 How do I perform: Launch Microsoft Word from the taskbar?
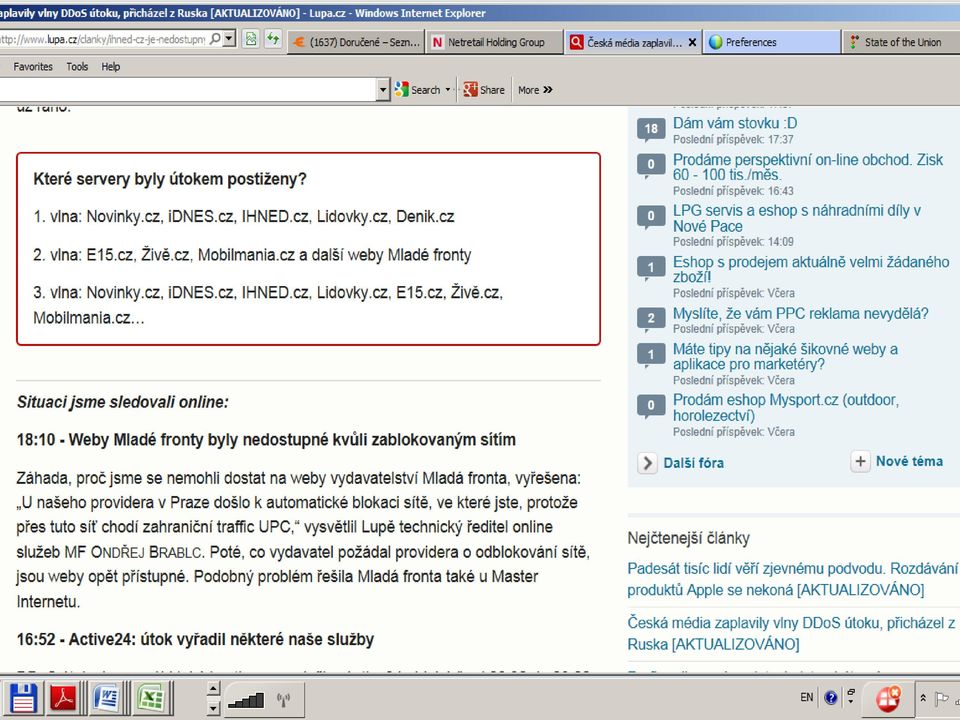107,699
